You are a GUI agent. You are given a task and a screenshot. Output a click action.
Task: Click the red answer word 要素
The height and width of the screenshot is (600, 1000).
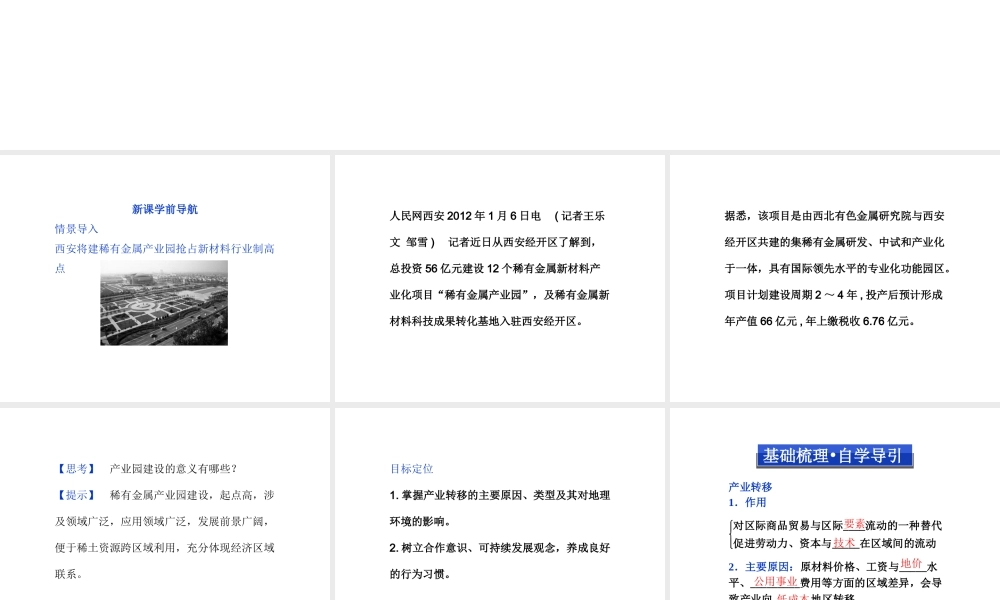tap(855, 524)
